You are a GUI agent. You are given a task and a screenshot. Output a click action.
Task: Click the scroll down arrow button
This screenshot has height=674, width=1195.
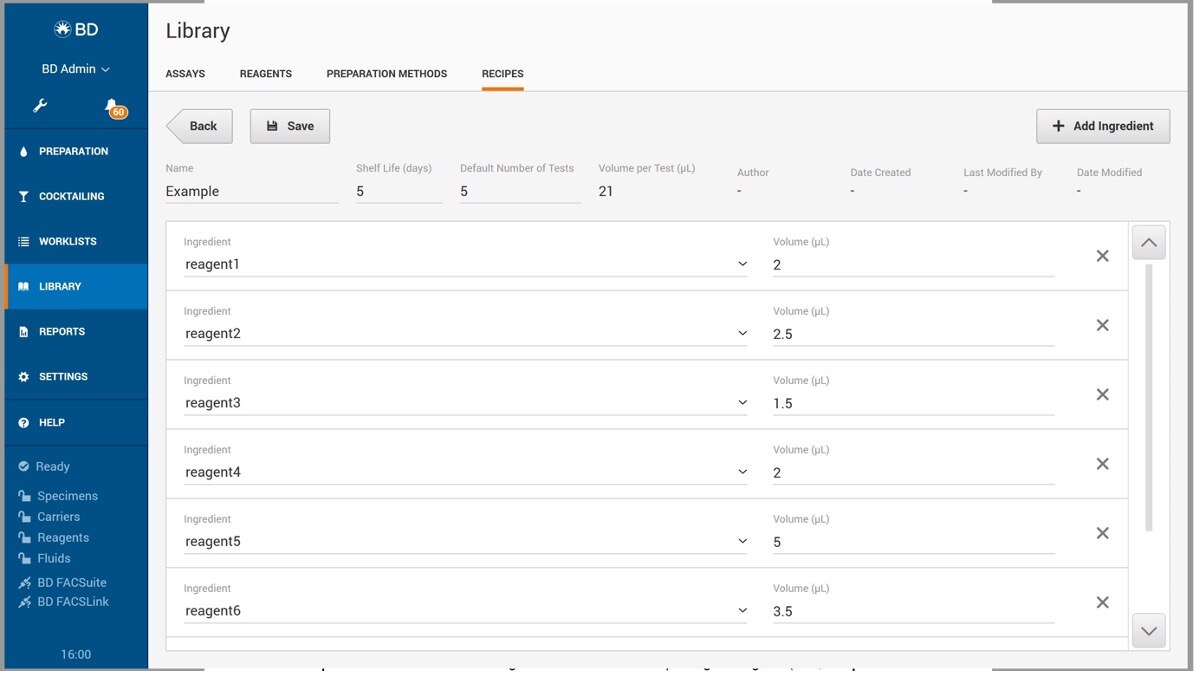tap(1149, 631)
